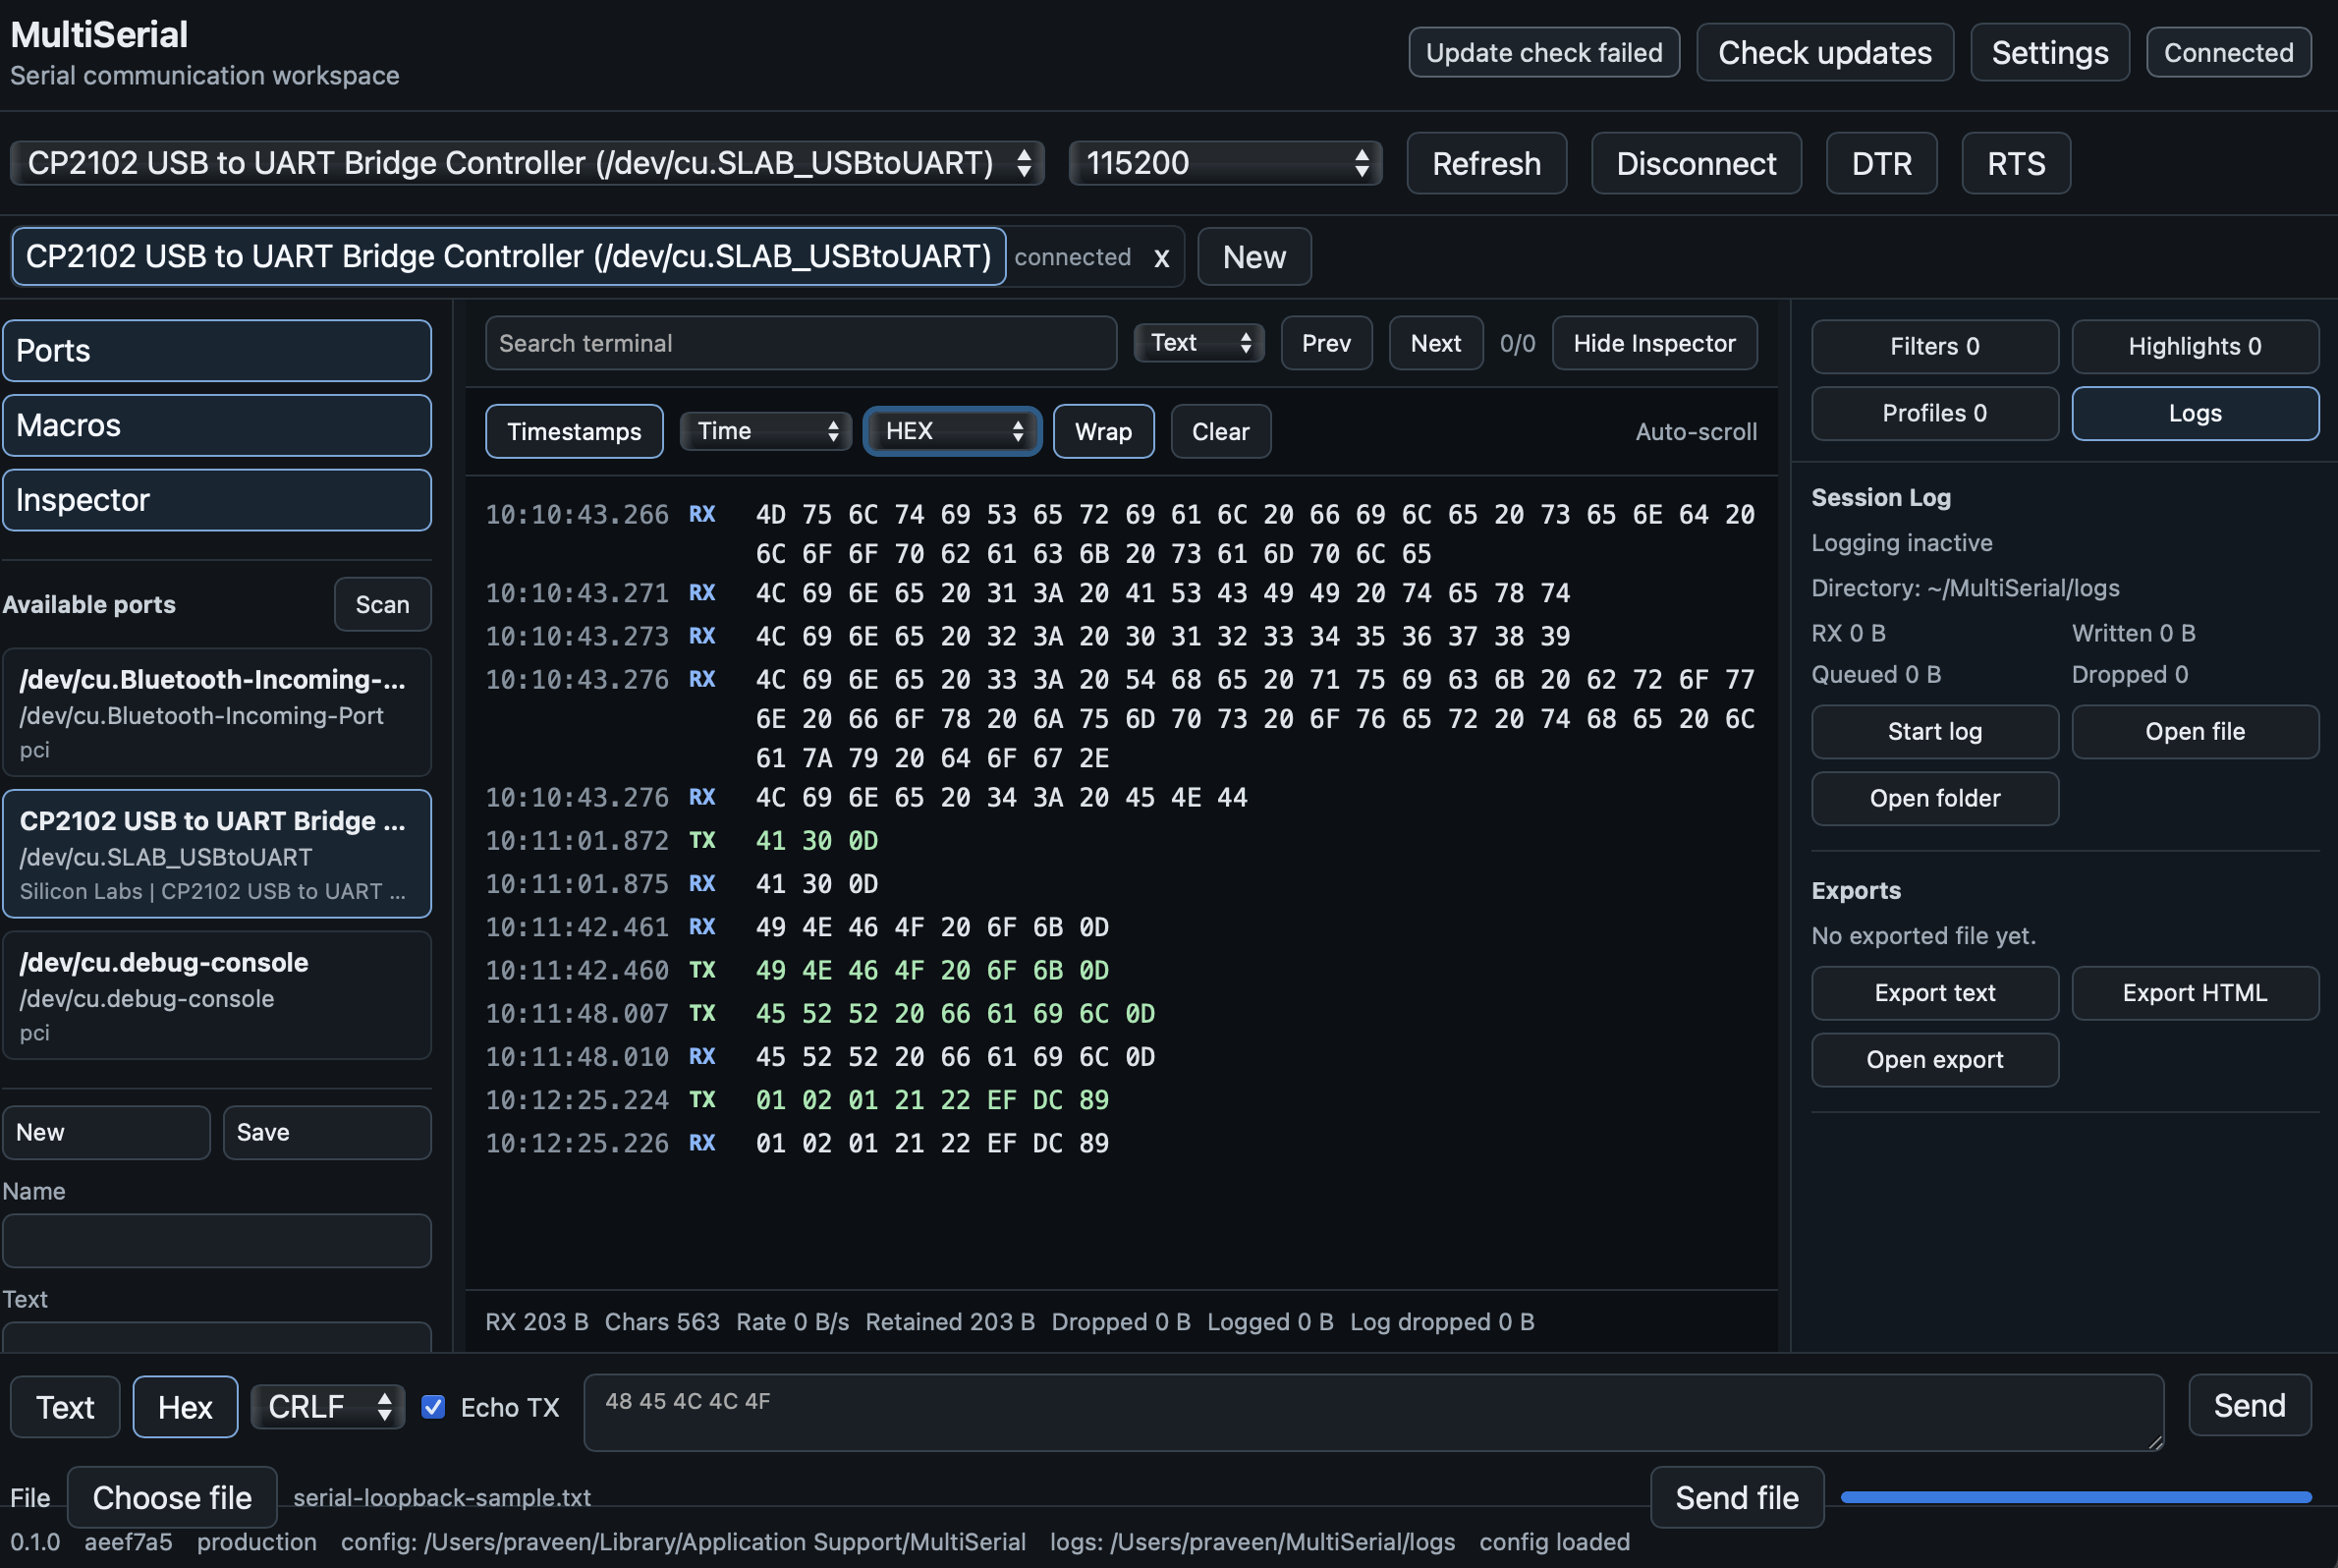Image resolution: width=2338 pixels, height=1568 pixels.
Task: Toggle Timestamps display in terminal
Action: (x=574, y=431)
